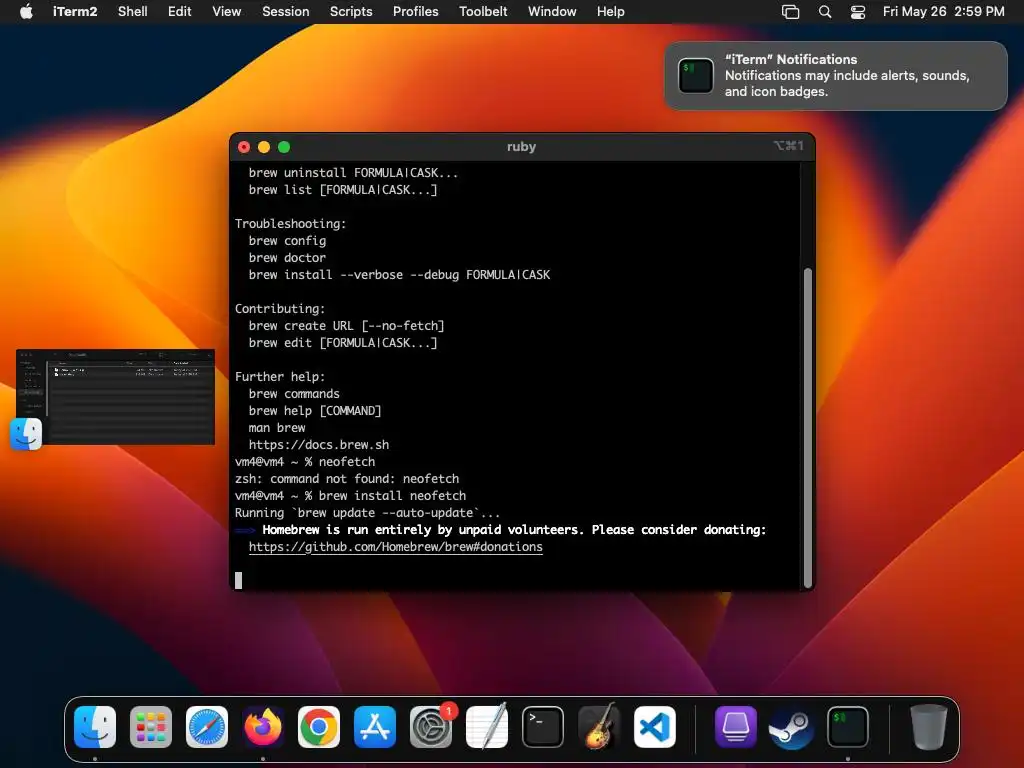The height and width of the screenshot is (768, 1024).
Task: Open Spotlight search in menu bar
Action: 825,12
